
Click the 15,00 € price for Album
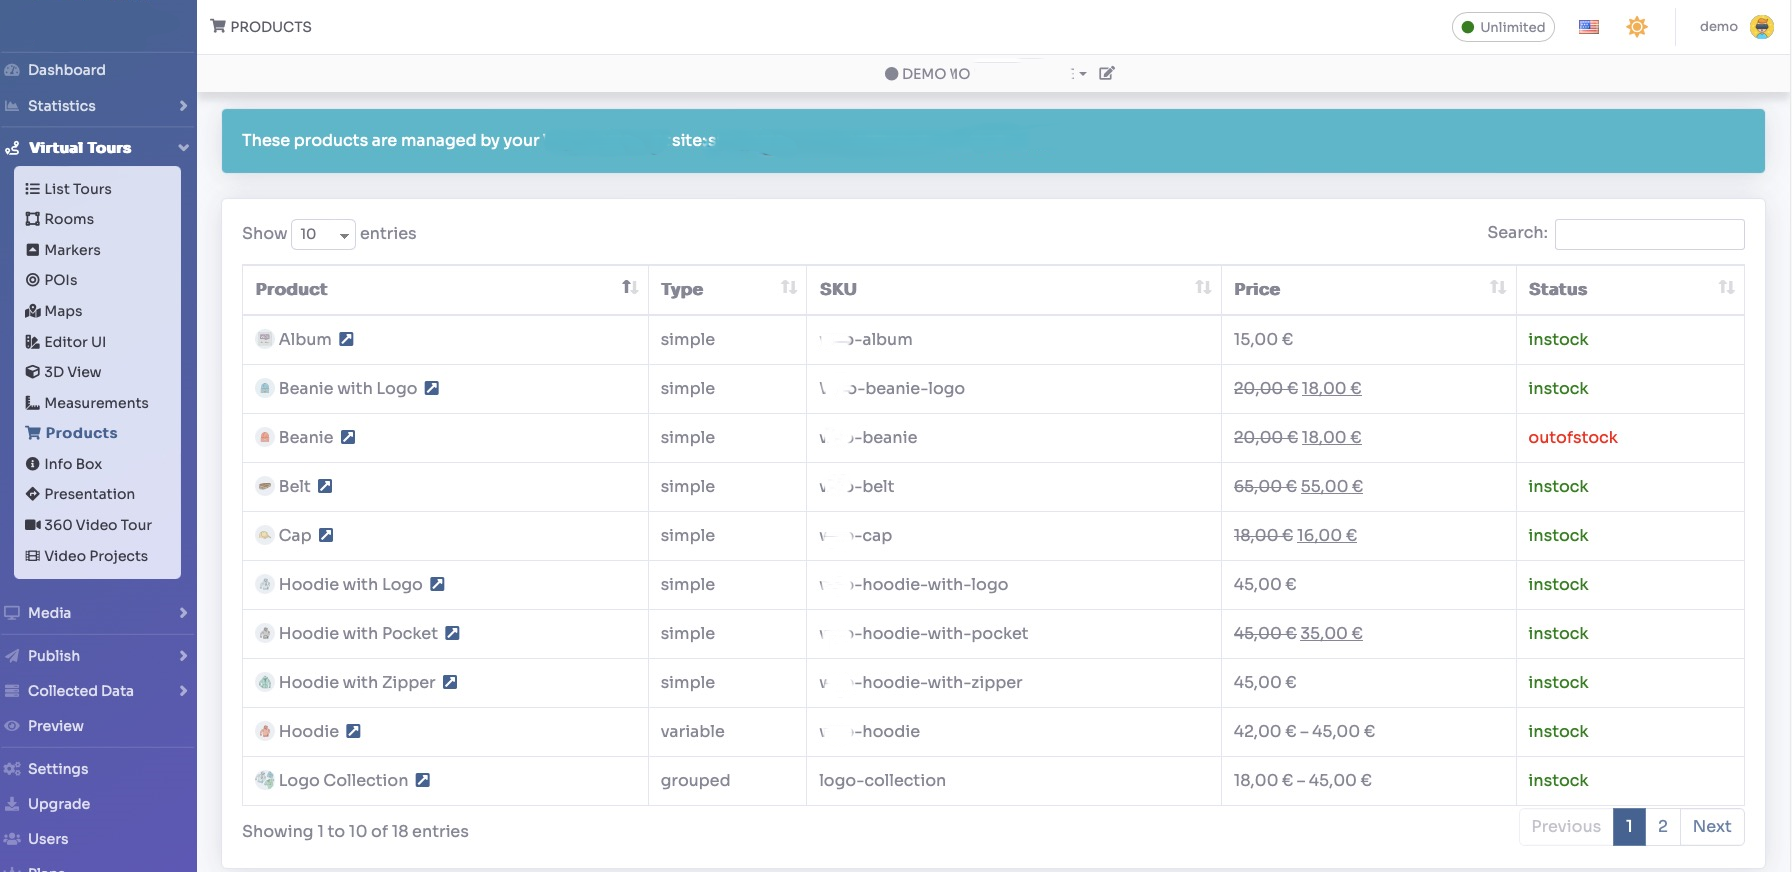pos(1263,339)
